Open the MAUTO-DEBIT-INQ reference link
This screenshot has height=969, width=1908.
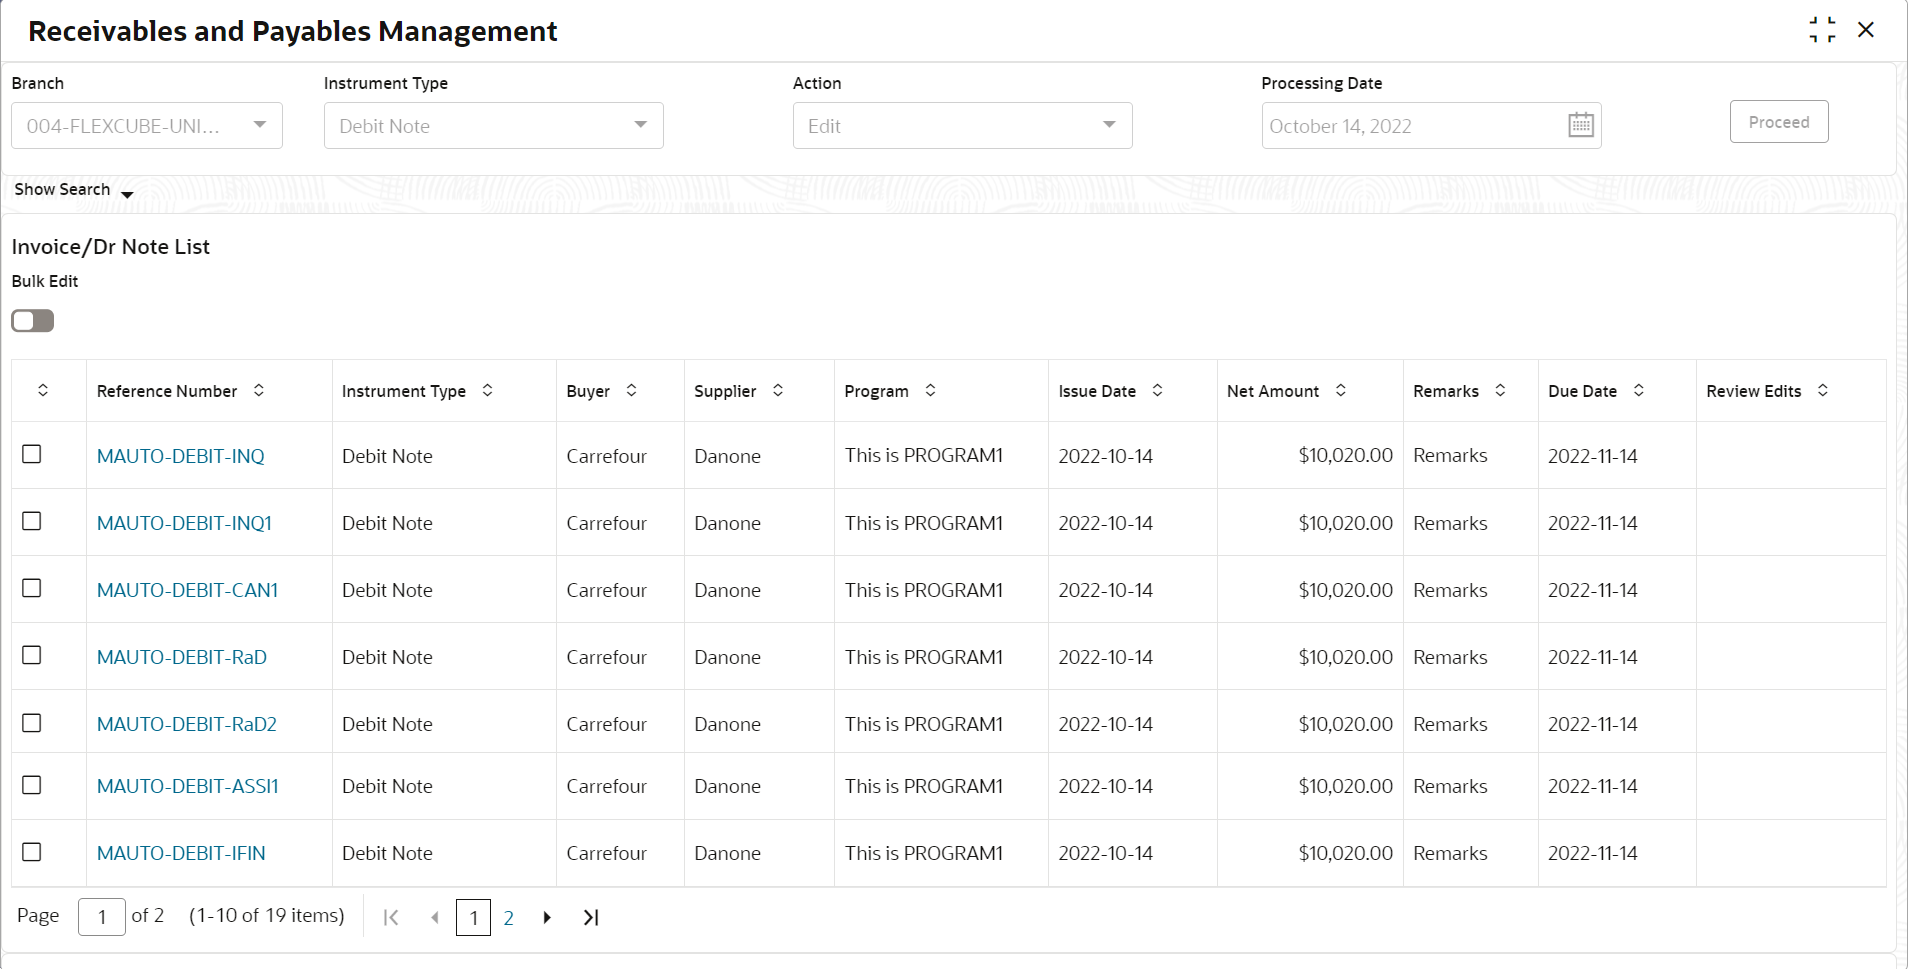(181, 456)
